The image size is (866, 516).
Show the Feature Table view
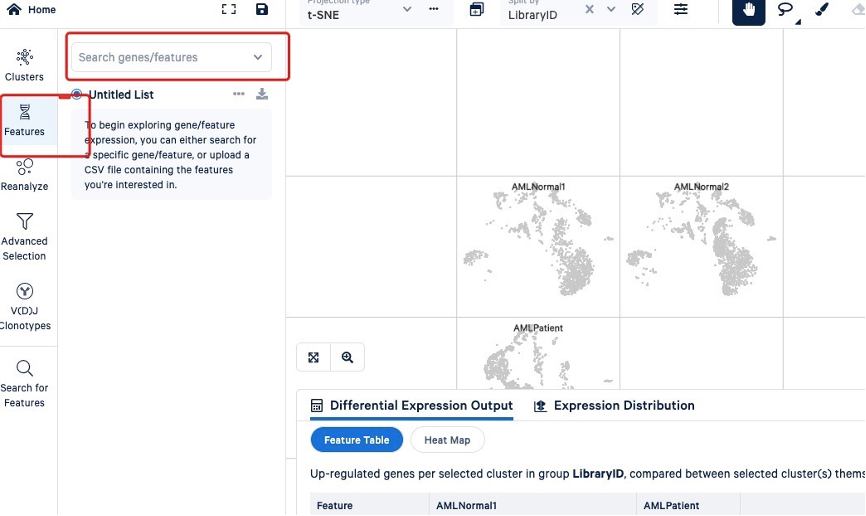pyautogui.click(x=357, y=440)
